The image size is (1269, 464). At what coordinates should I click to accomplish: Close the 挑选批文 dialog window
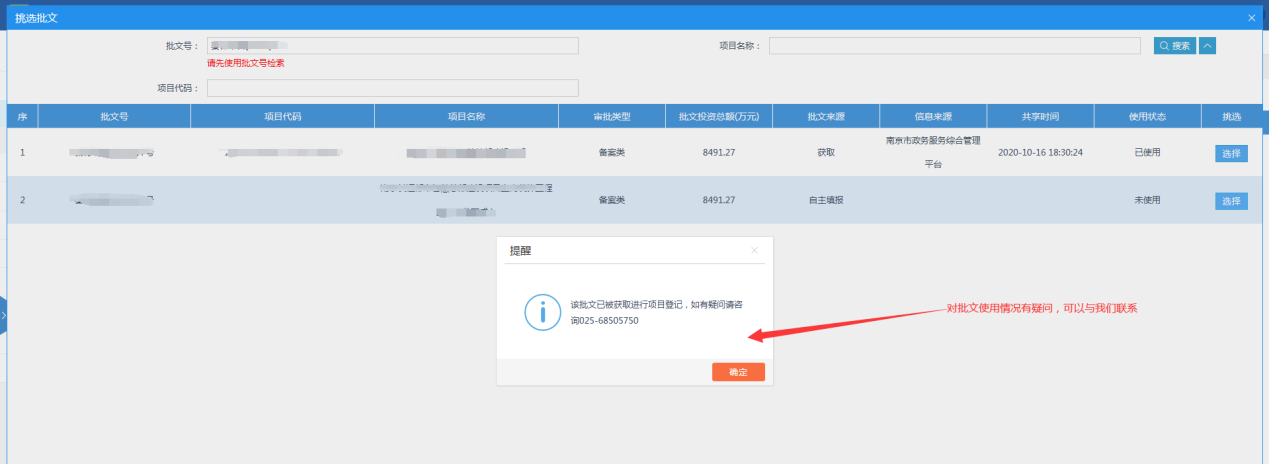(1251, 18)
